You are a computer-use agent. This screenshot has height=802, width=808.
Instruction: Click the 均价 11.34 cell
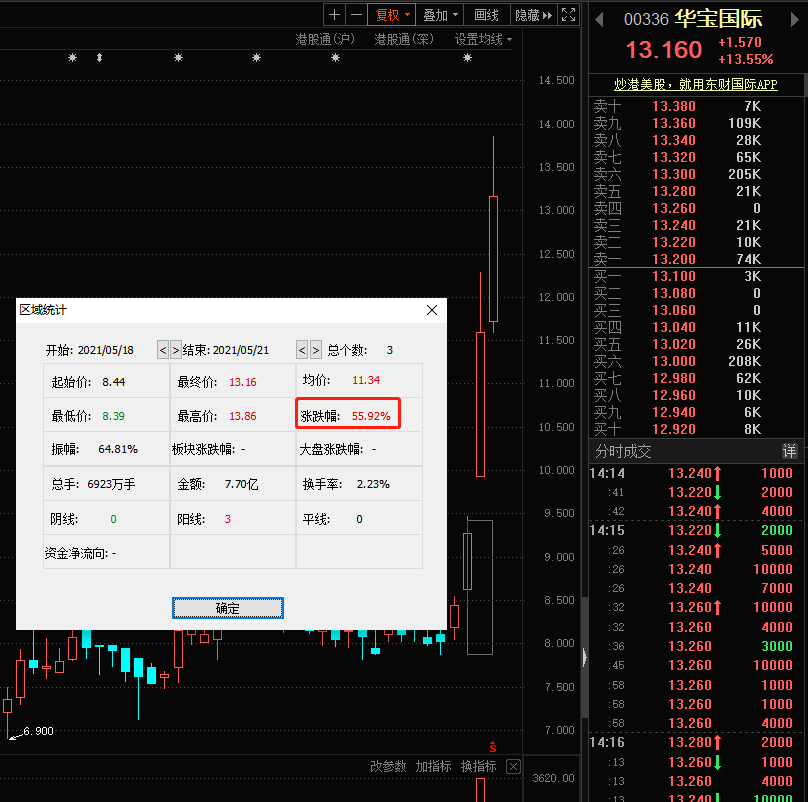tap(359, 381)
